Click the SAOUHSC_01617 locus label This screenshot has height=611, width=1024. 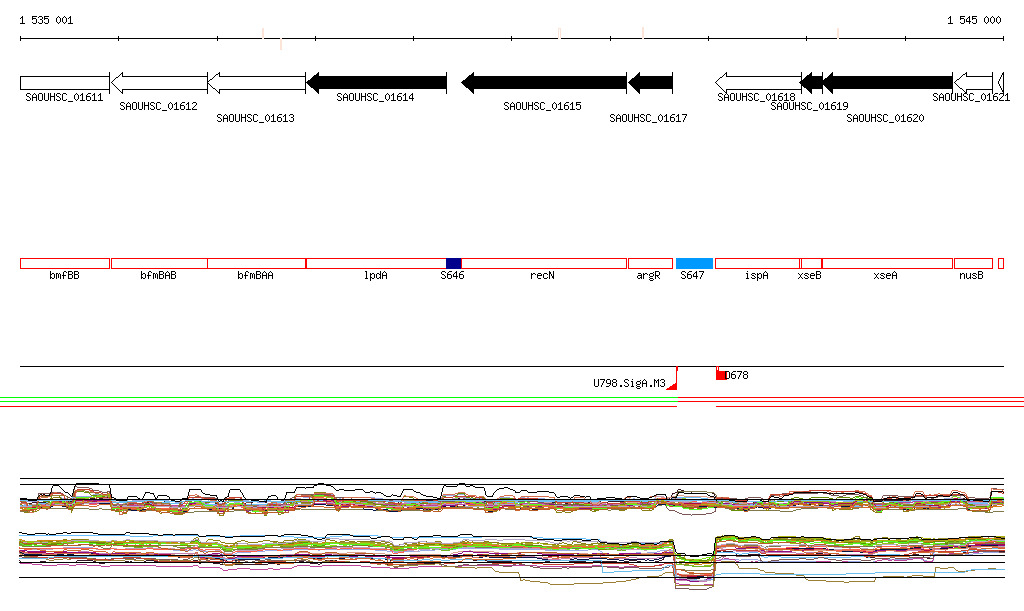[x=648, y=118]
